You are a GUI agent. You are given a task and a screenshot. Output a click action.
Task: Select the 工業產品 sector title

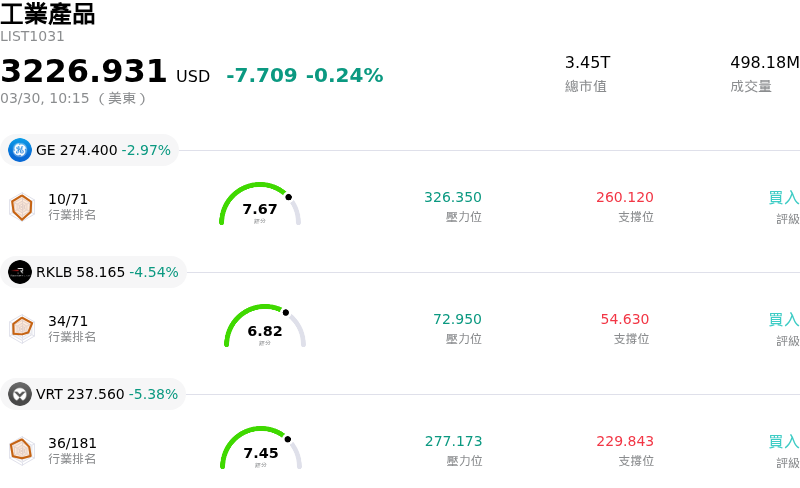pos(48,14)
